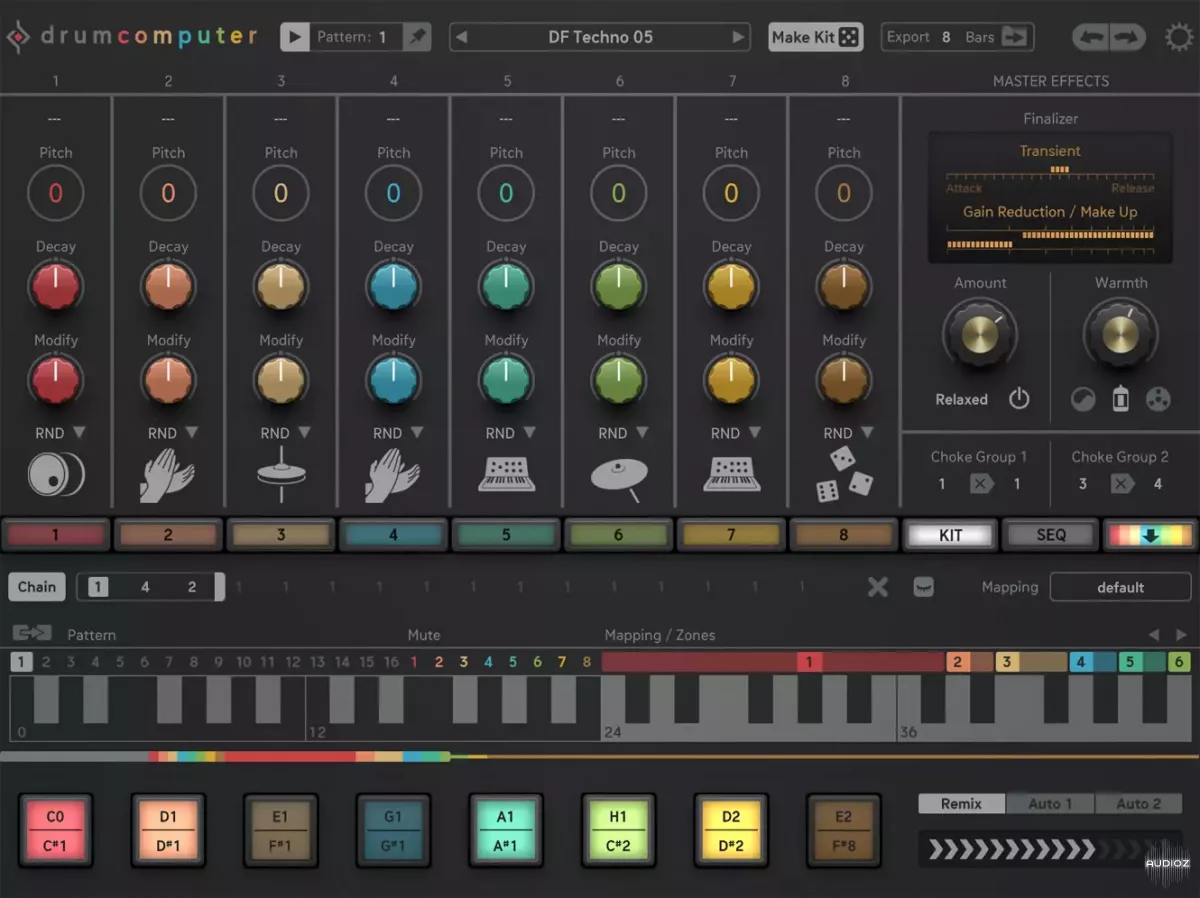1200x898 pixels.
Task: Toggle the Finalizer power switch
Action: click(1019, 399)
